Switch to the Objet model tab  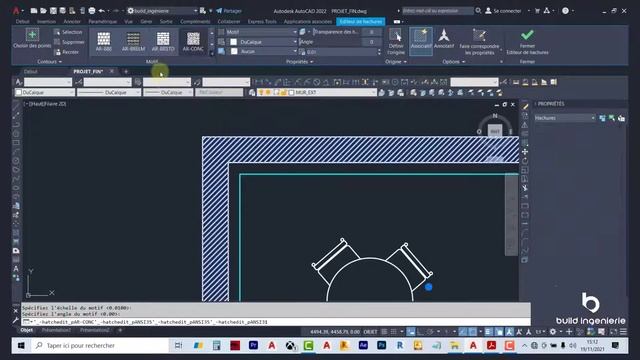tap(27, 330)
